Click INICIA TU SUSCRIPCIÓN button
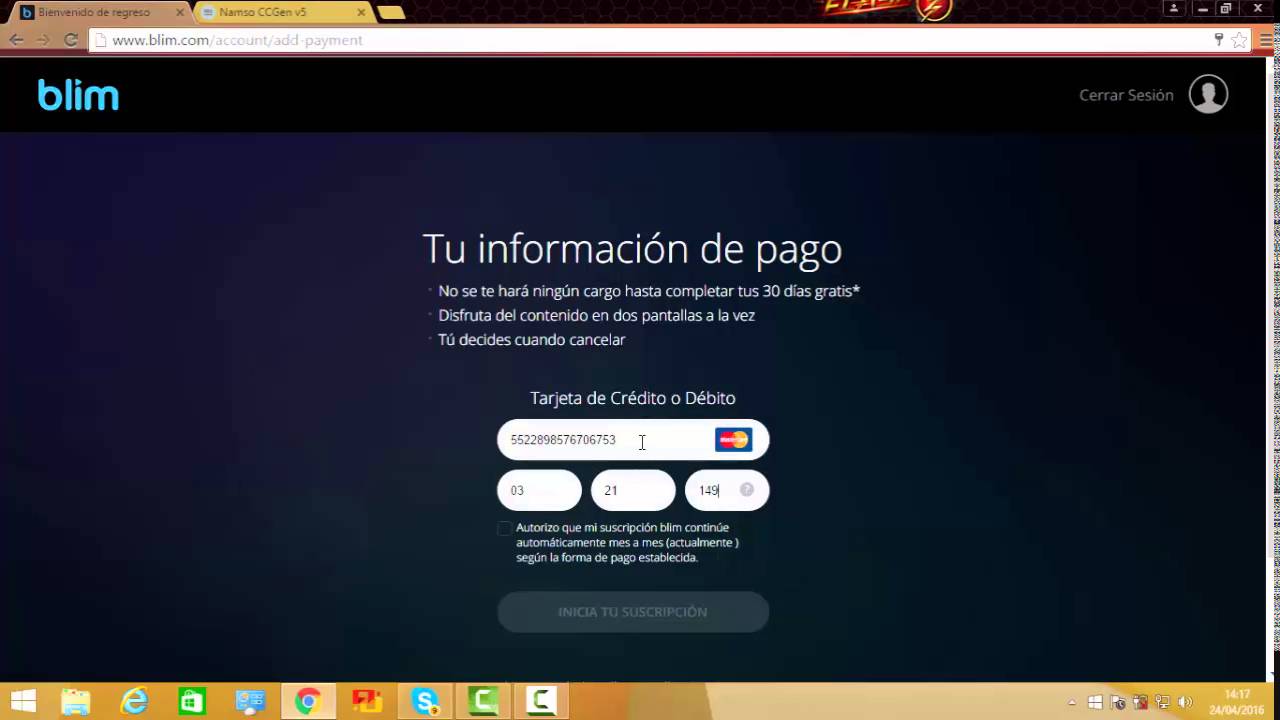Image resolution: width=1280 pixels, height=720 pixels. [633, 612]
